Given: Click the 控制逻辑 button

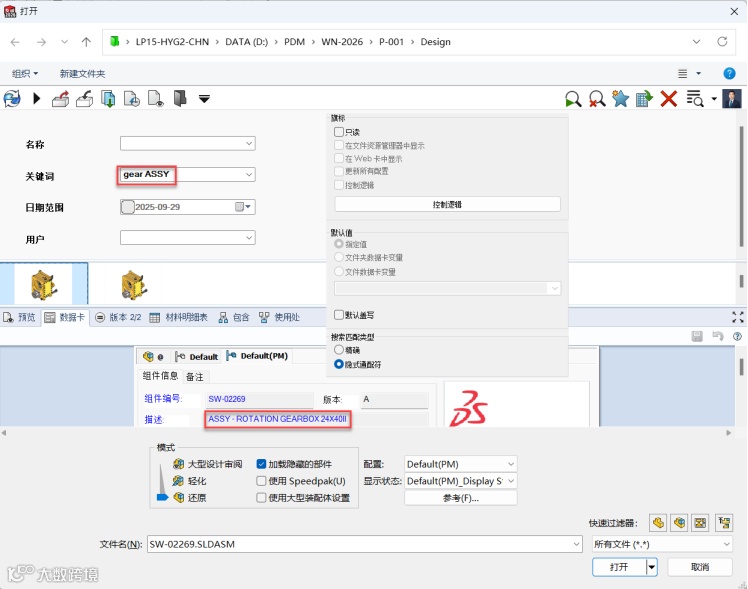Looking at the screenshot, I should coord(447,204).
